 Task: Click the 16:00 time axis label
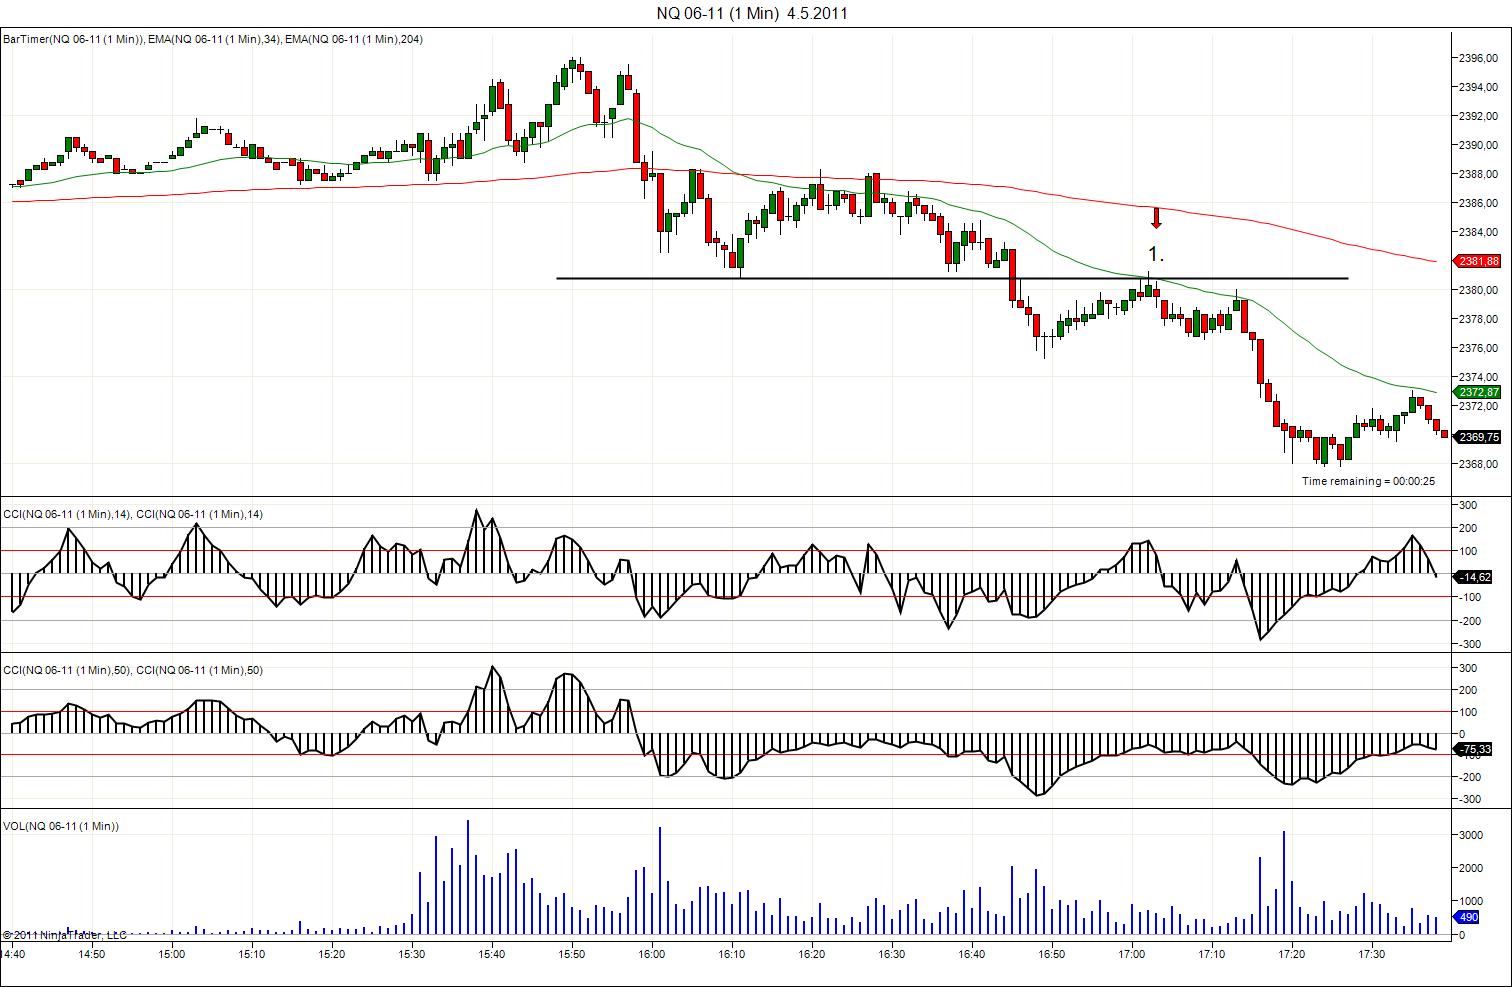[651, 954]
